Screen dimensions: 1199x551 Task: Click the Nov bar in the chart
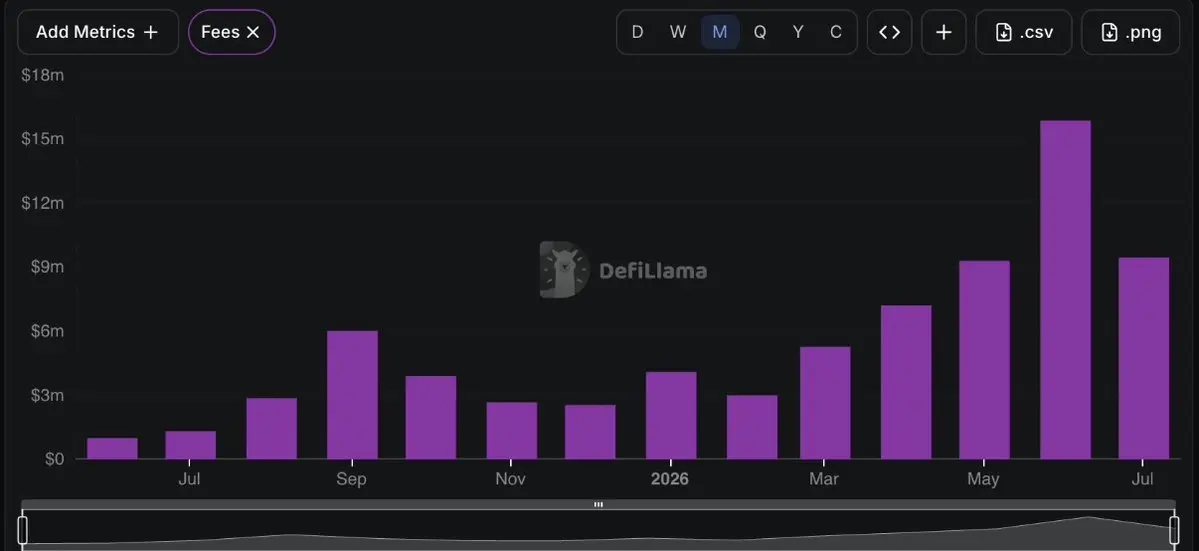click(512, 430)
